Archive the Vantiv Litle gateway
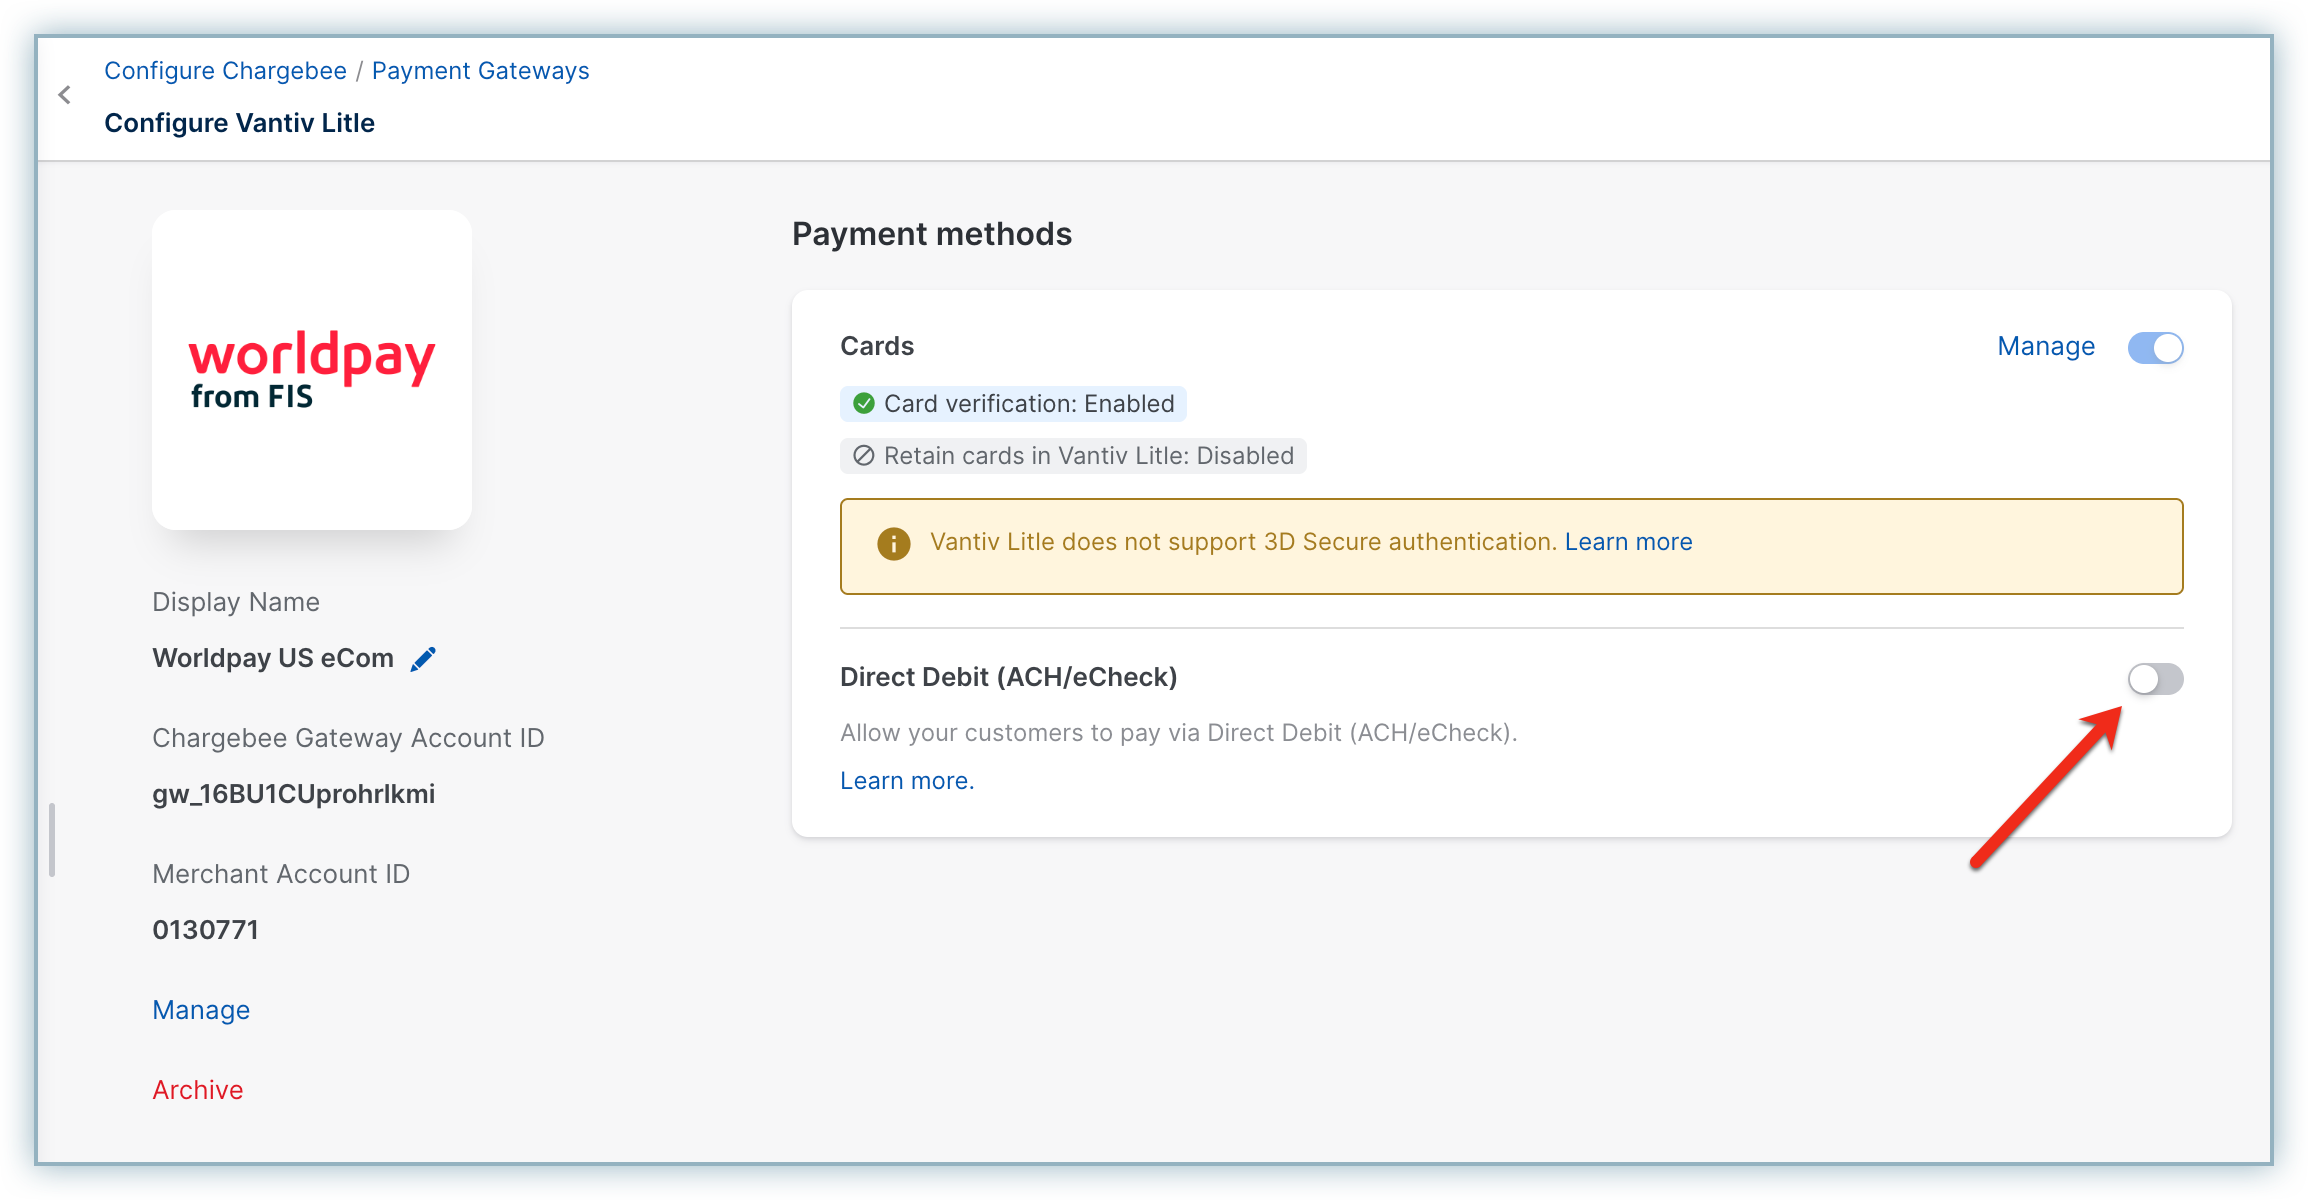The height and width of the screenshot is (1200, 2308). pyautogui.click(x=198, y=1090)
